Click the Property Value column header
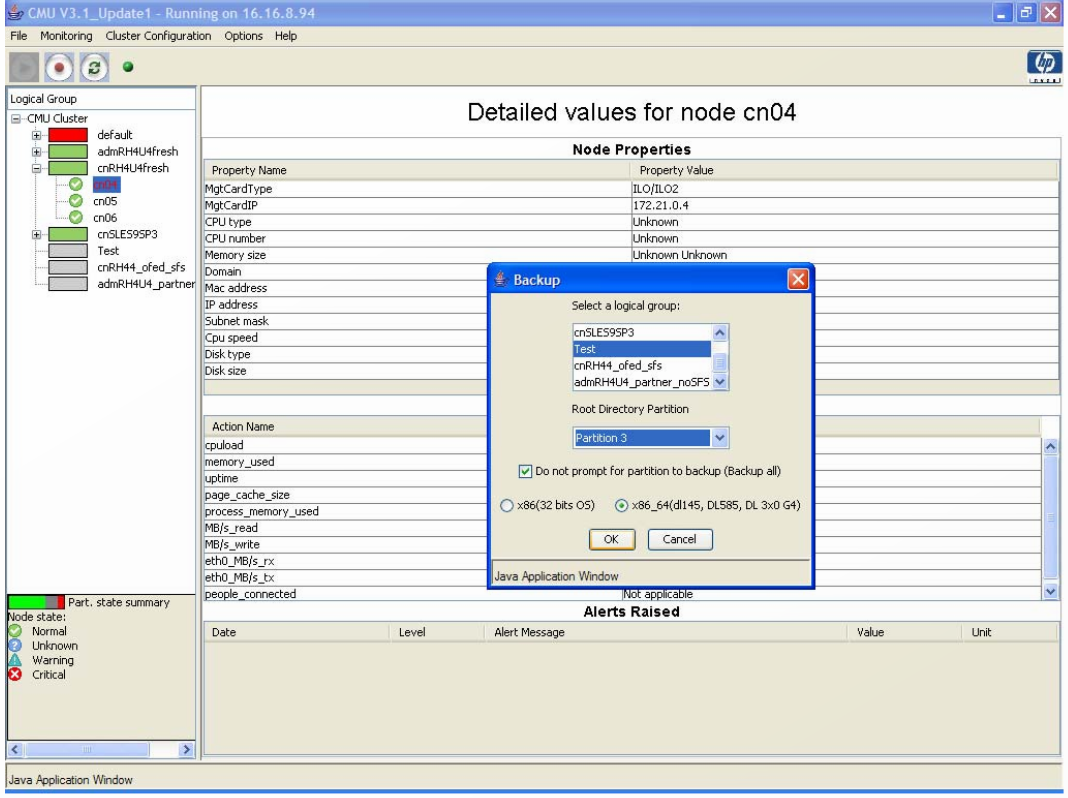Screen dimensions: 1068x798 click(x=845, y=170)
